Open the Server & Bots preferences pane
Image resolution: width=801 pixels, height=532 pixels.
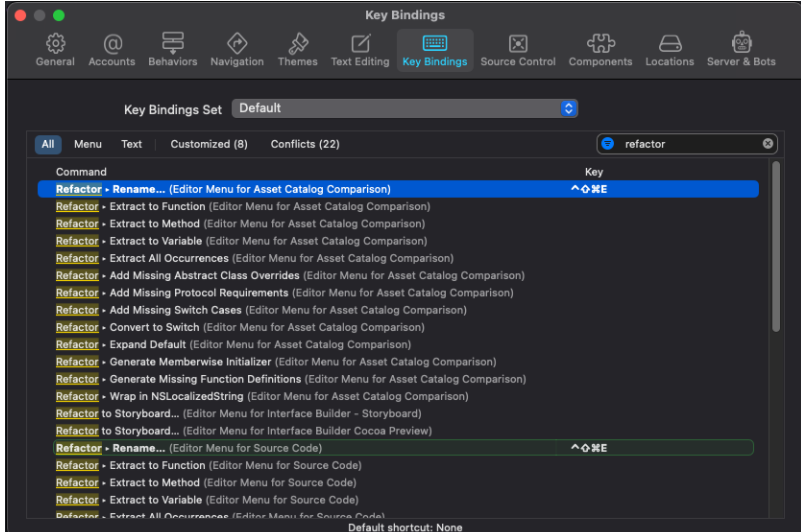coord(741,50)
